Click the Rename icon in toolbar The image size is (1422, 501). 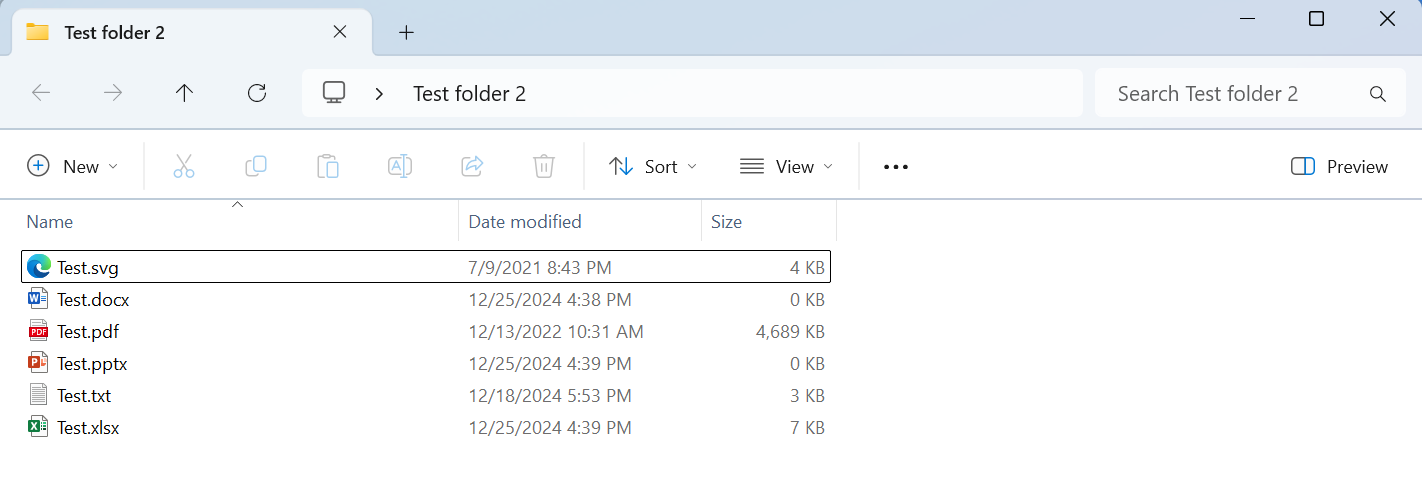pos(400,167)
